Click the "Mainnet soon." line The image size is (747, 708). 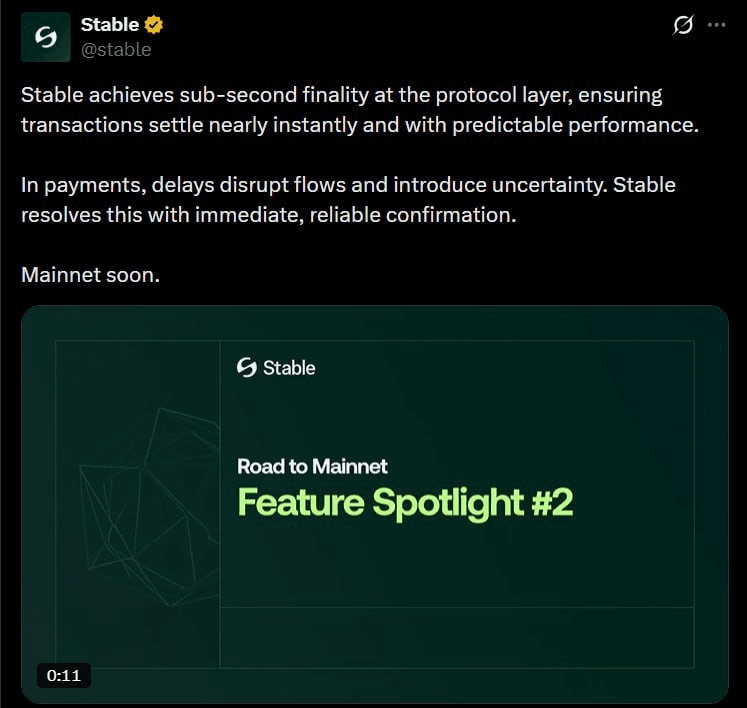pyautogui.click(x=90, y=275)
